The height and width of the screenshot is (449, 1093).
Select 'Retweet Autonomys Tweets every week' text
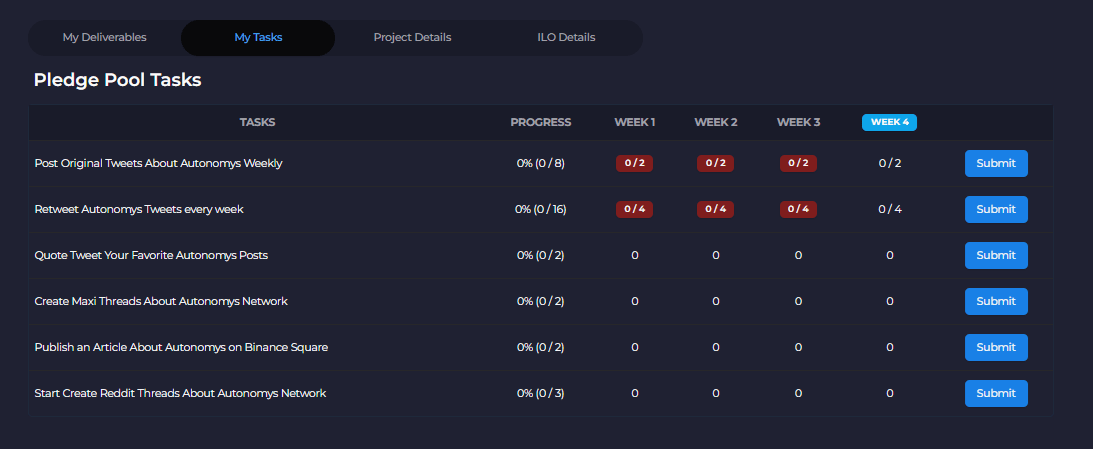click(x=139, y=209)
